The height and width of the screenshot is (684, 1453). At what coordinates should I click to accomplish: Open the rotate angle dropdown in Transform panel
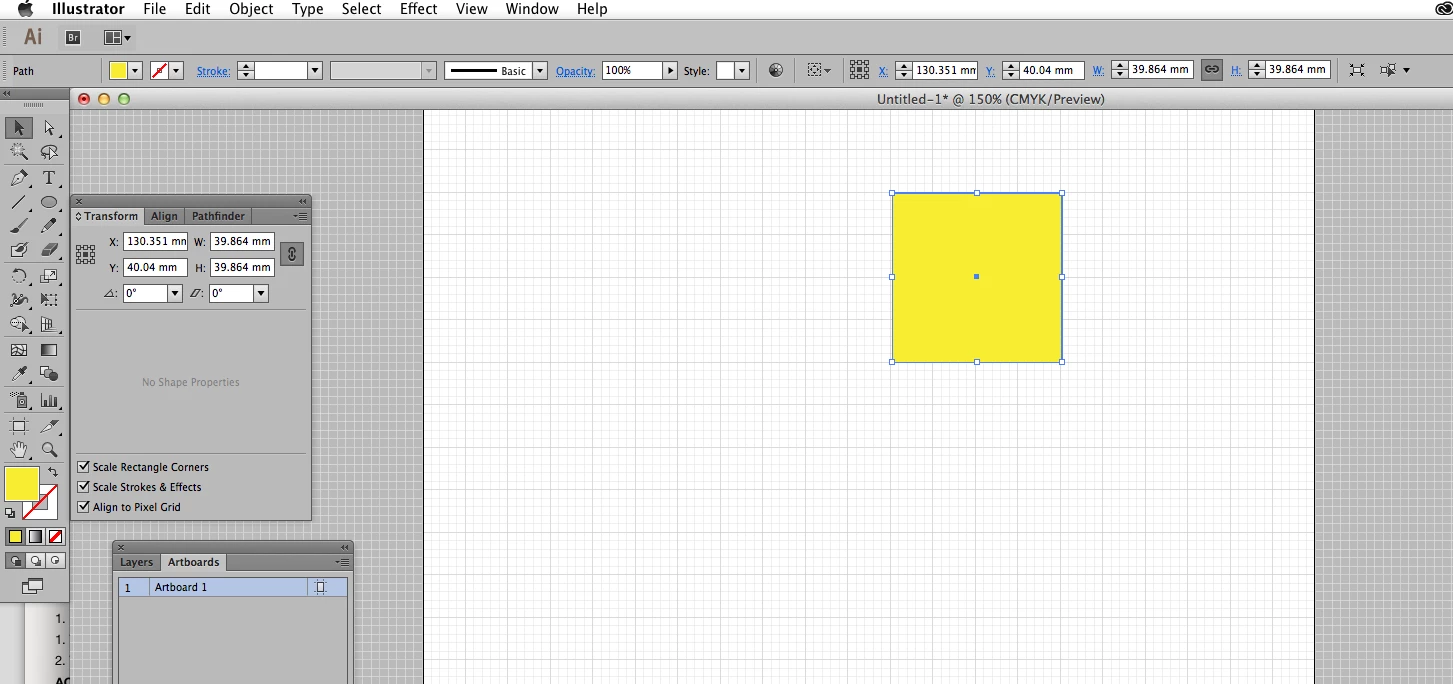pos(175,293)
